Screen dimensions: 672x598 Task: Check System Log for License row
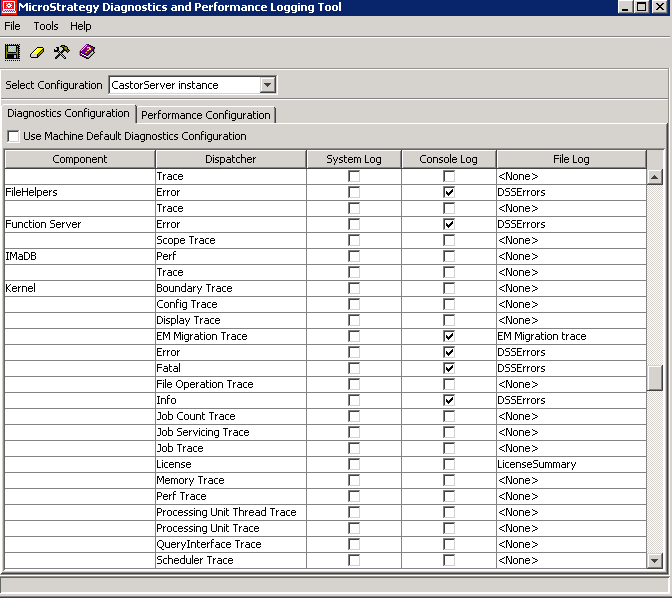(354, 464)
